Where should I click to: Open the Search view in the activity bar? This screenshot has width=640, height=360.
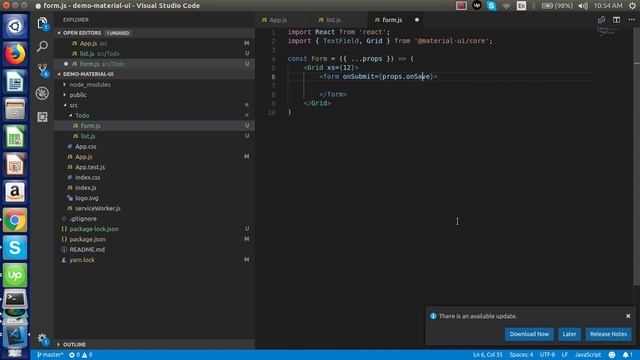(42, 47)
